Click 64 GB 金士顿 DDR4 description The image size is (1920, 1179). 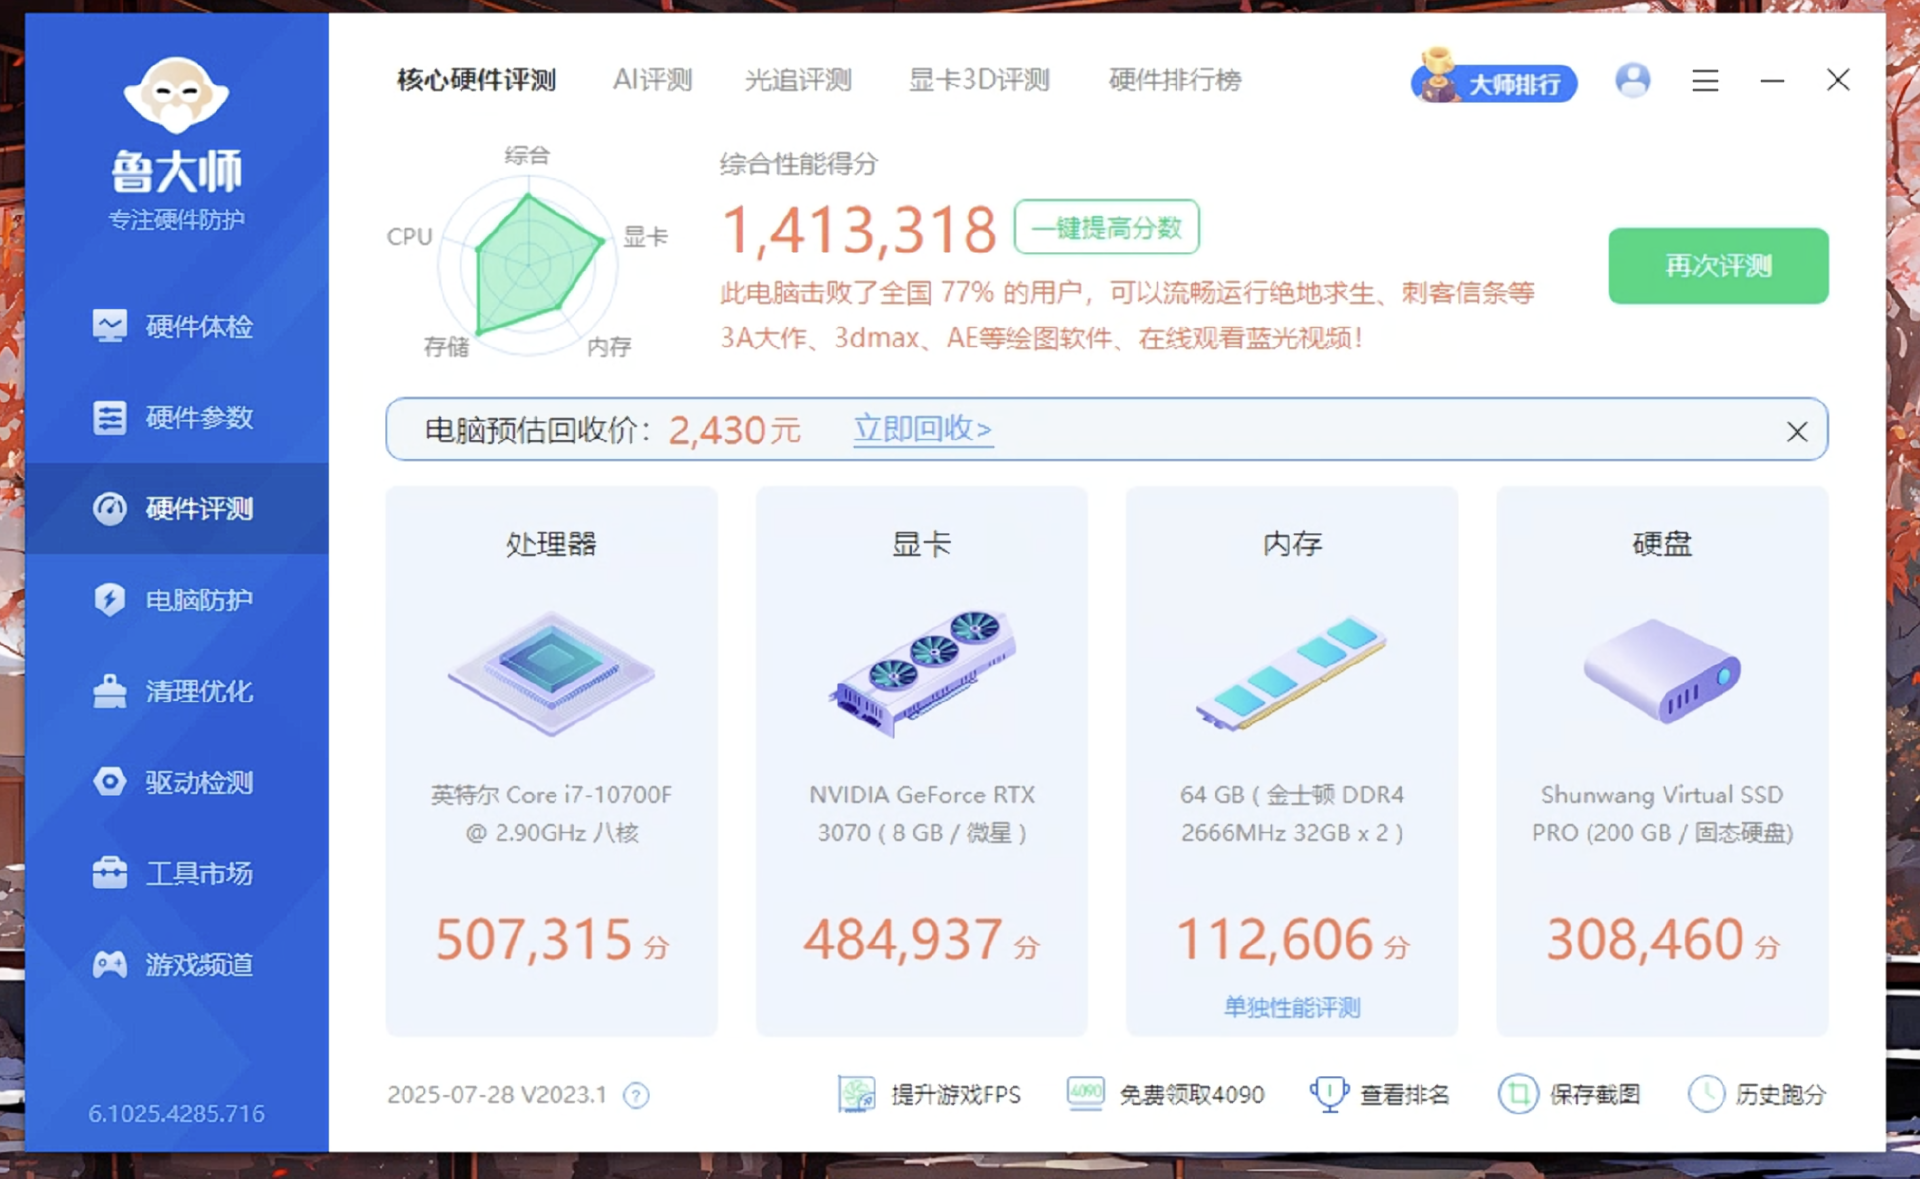(x=1292, y=813)
